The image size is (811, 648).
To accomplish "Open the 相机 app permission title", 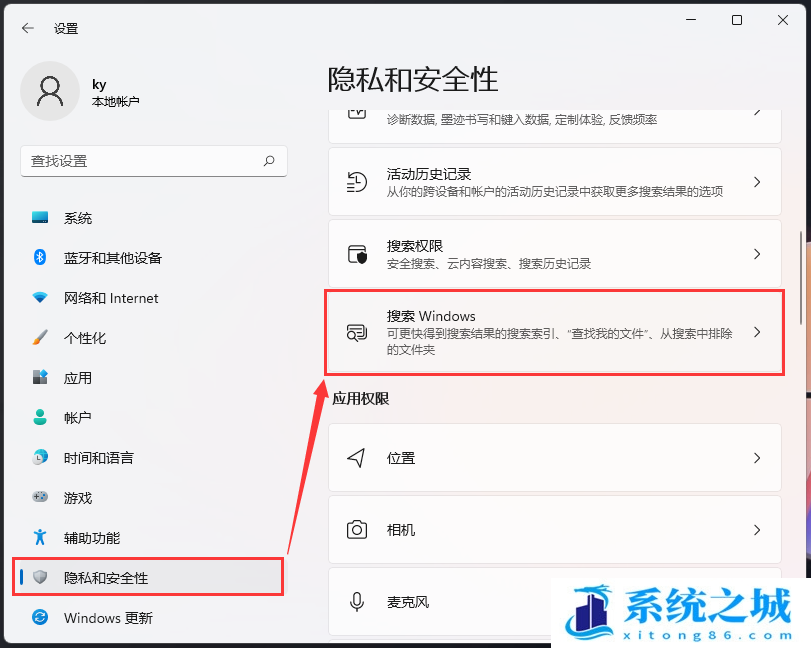I will point(401,530).
